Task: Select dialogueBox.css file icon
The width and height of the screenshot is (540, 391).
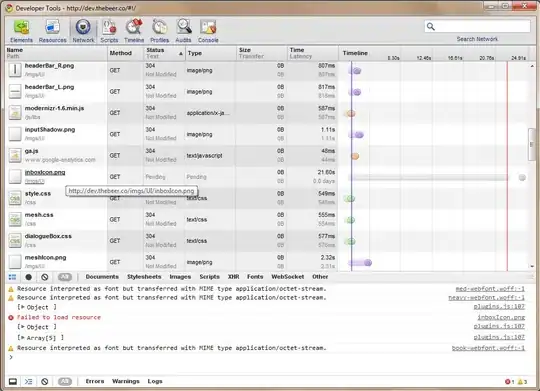Action: click(x=15, y=241)
